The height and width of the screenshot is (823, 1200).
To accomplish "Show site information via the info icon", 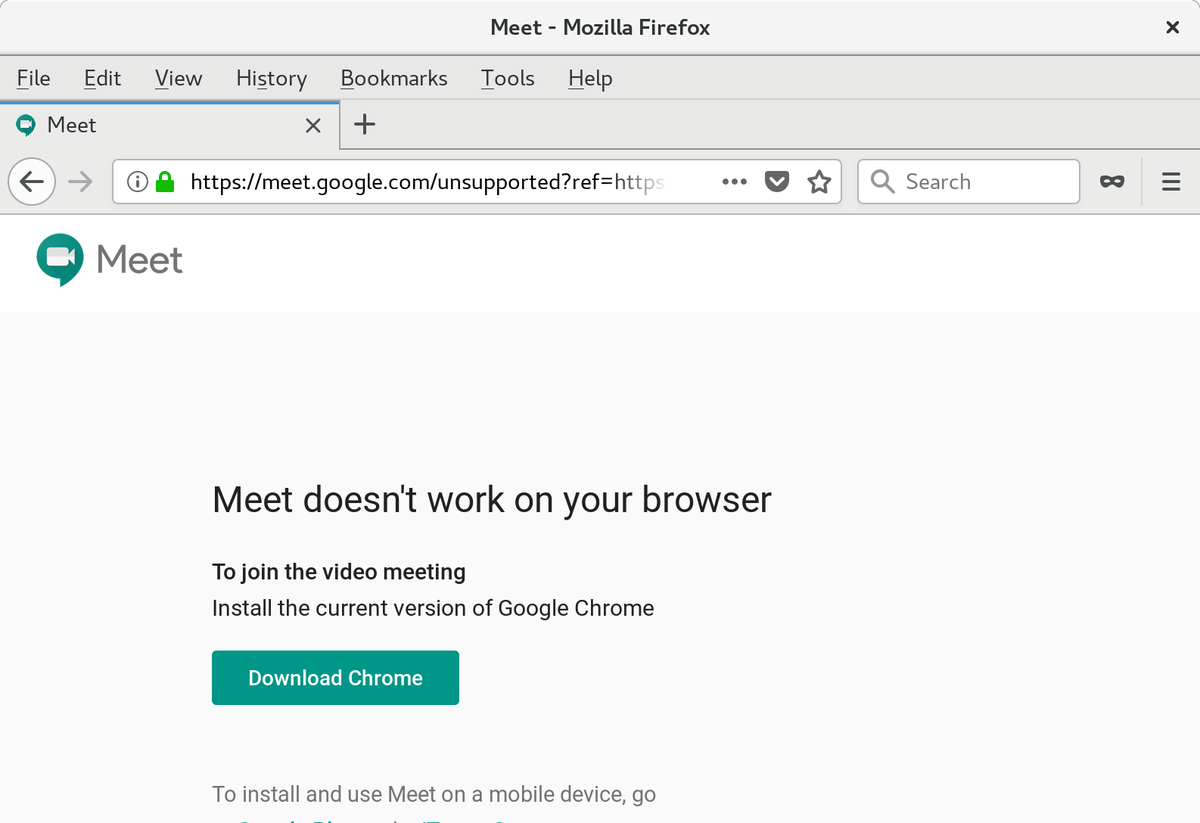I will coord(138,182).
